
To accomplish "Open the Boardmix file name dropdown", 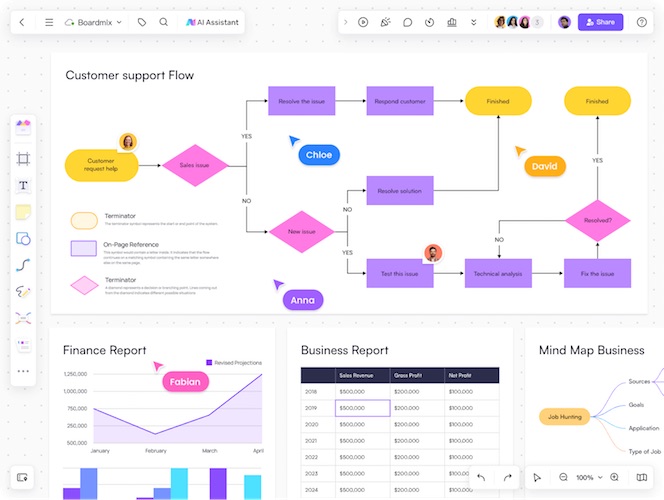I will click(93, 22).
